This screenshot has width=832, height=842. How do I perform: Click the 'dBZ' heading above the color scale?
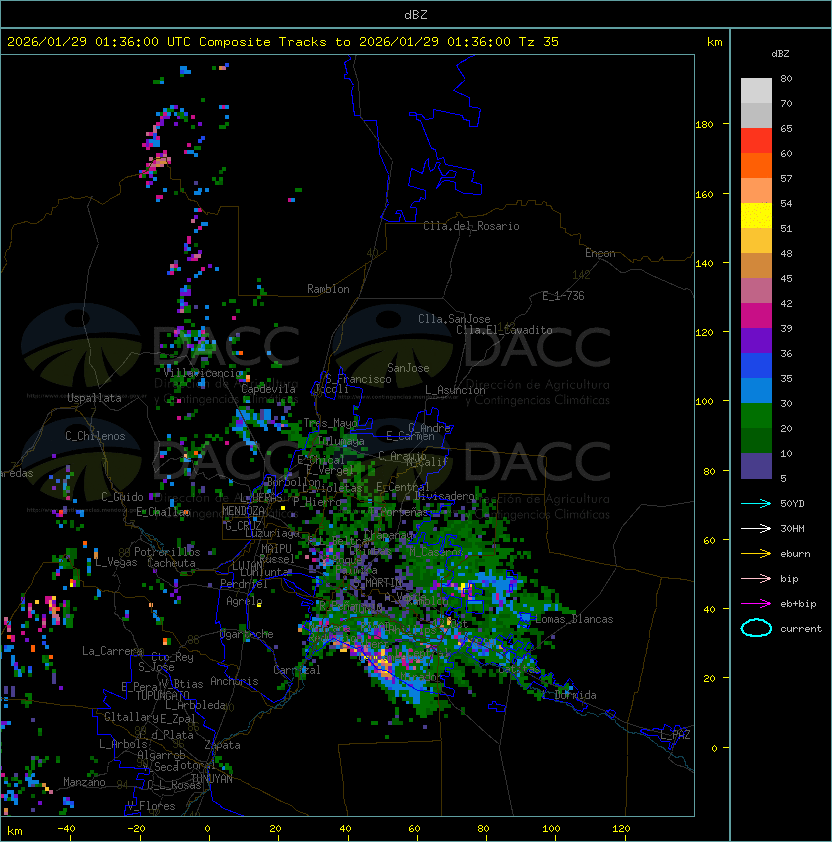click(x=780, y=54)
